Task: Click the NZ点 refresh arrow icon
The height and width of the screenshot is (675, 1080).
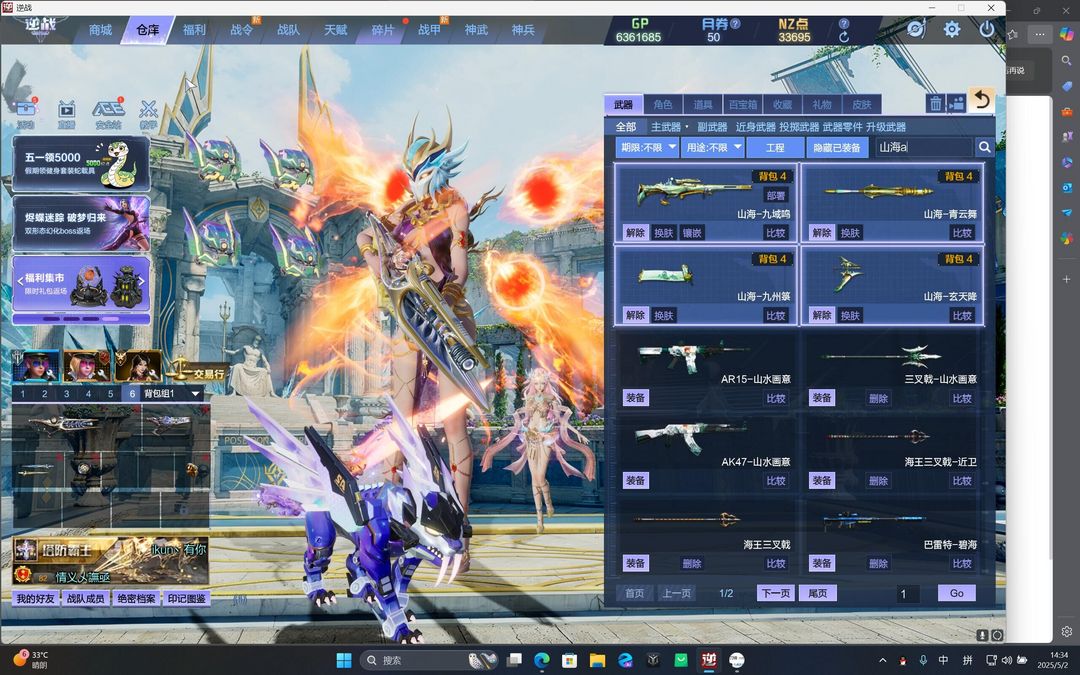Action: (x=844, y=37)
